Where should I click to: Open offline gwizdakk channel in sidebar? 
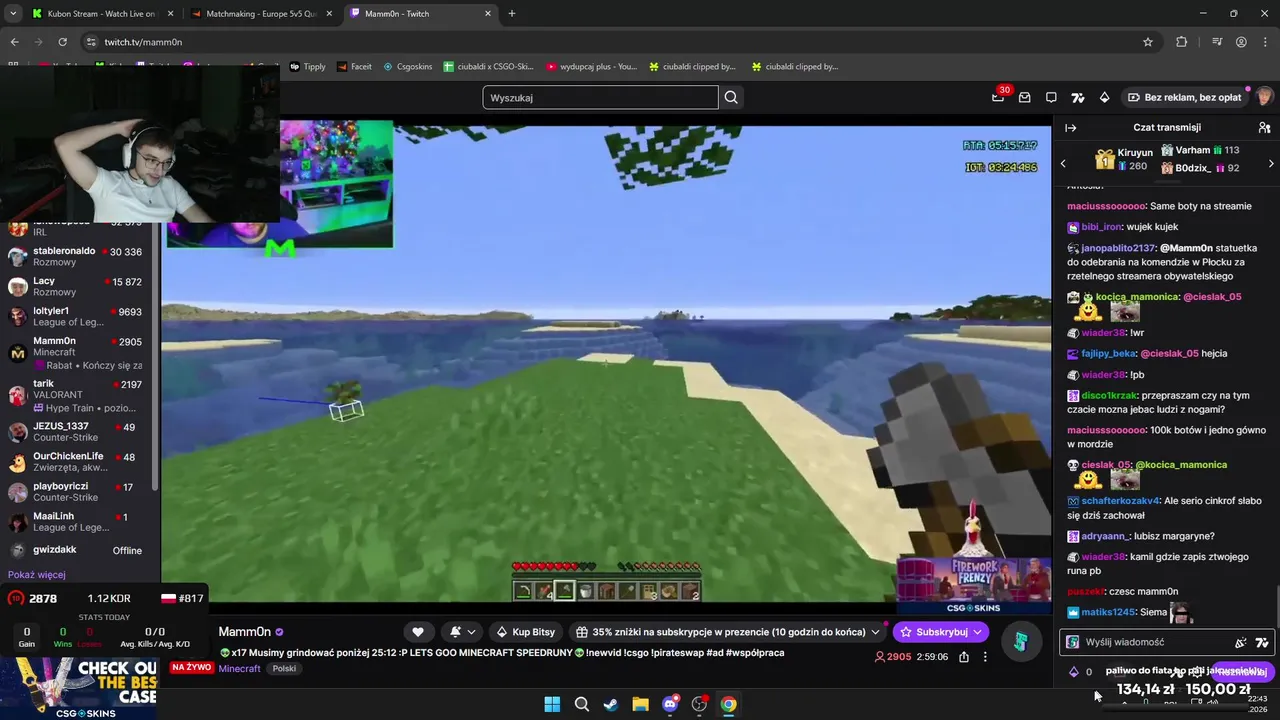(80, 550)
